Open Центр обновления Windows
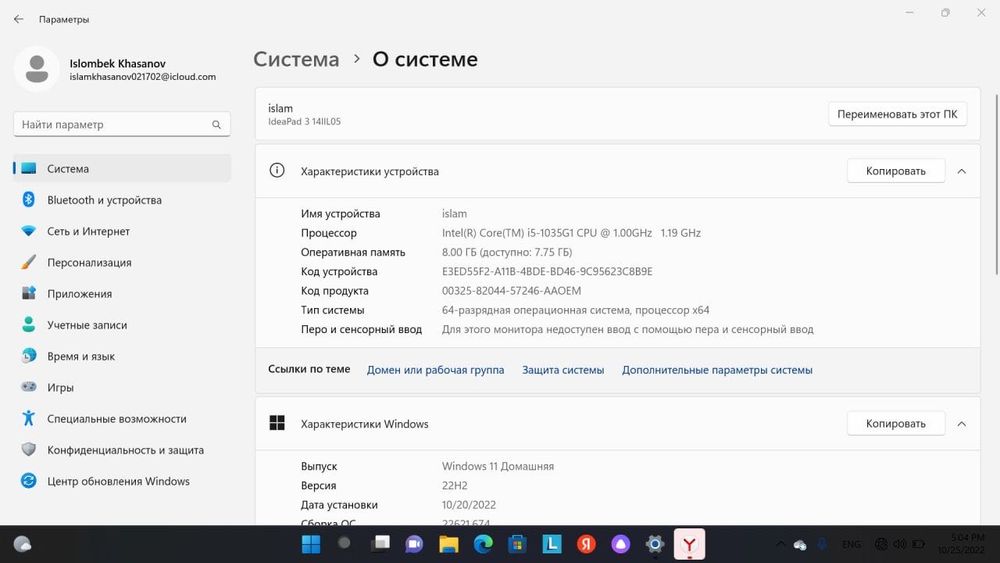This screenshot has width=1000, height=563. [122, 481]
